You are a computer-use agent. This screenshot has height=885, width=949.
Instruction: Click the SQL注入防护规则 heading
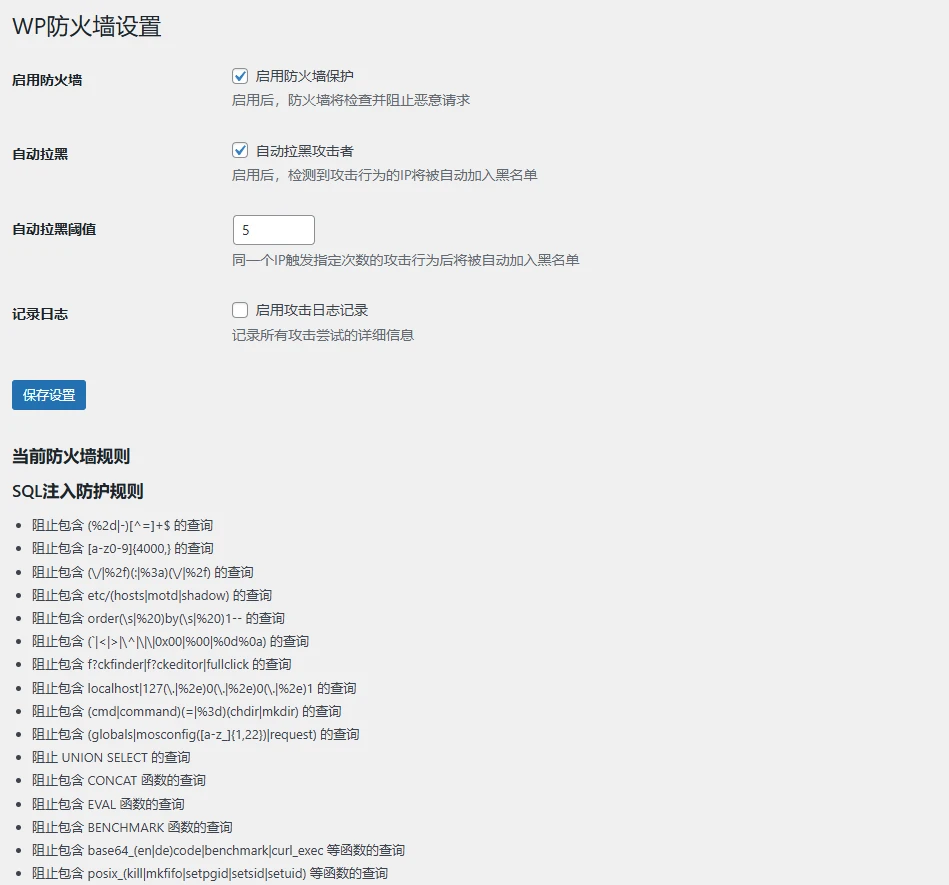tap(78, 492)
